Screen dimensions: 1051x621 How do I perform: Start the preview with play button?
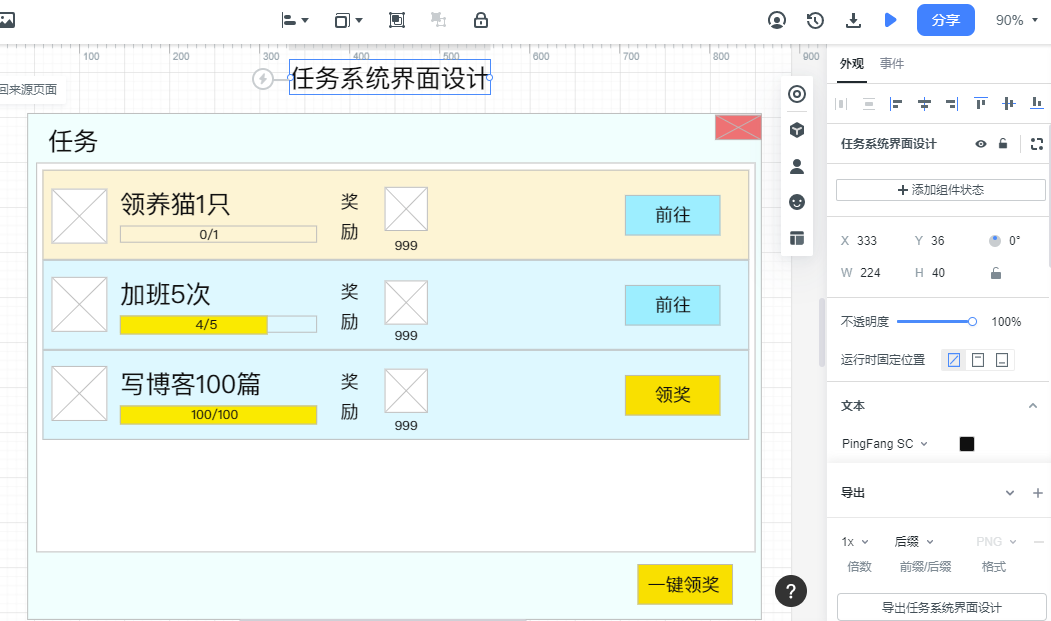click(x=891, y=20)
